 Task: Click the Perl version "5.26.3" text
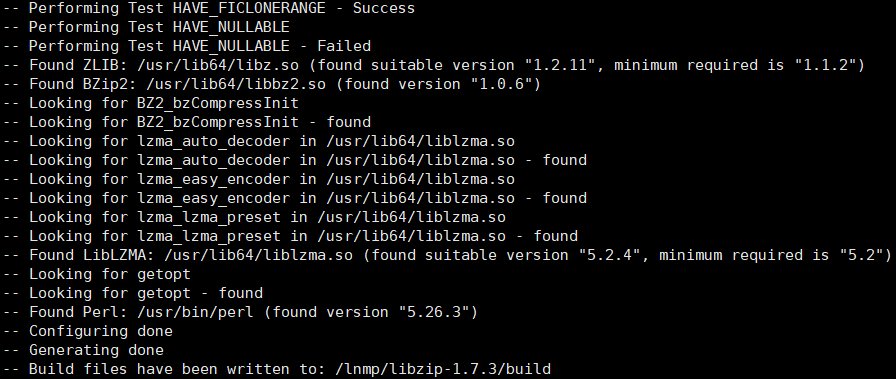coord(435,312)
